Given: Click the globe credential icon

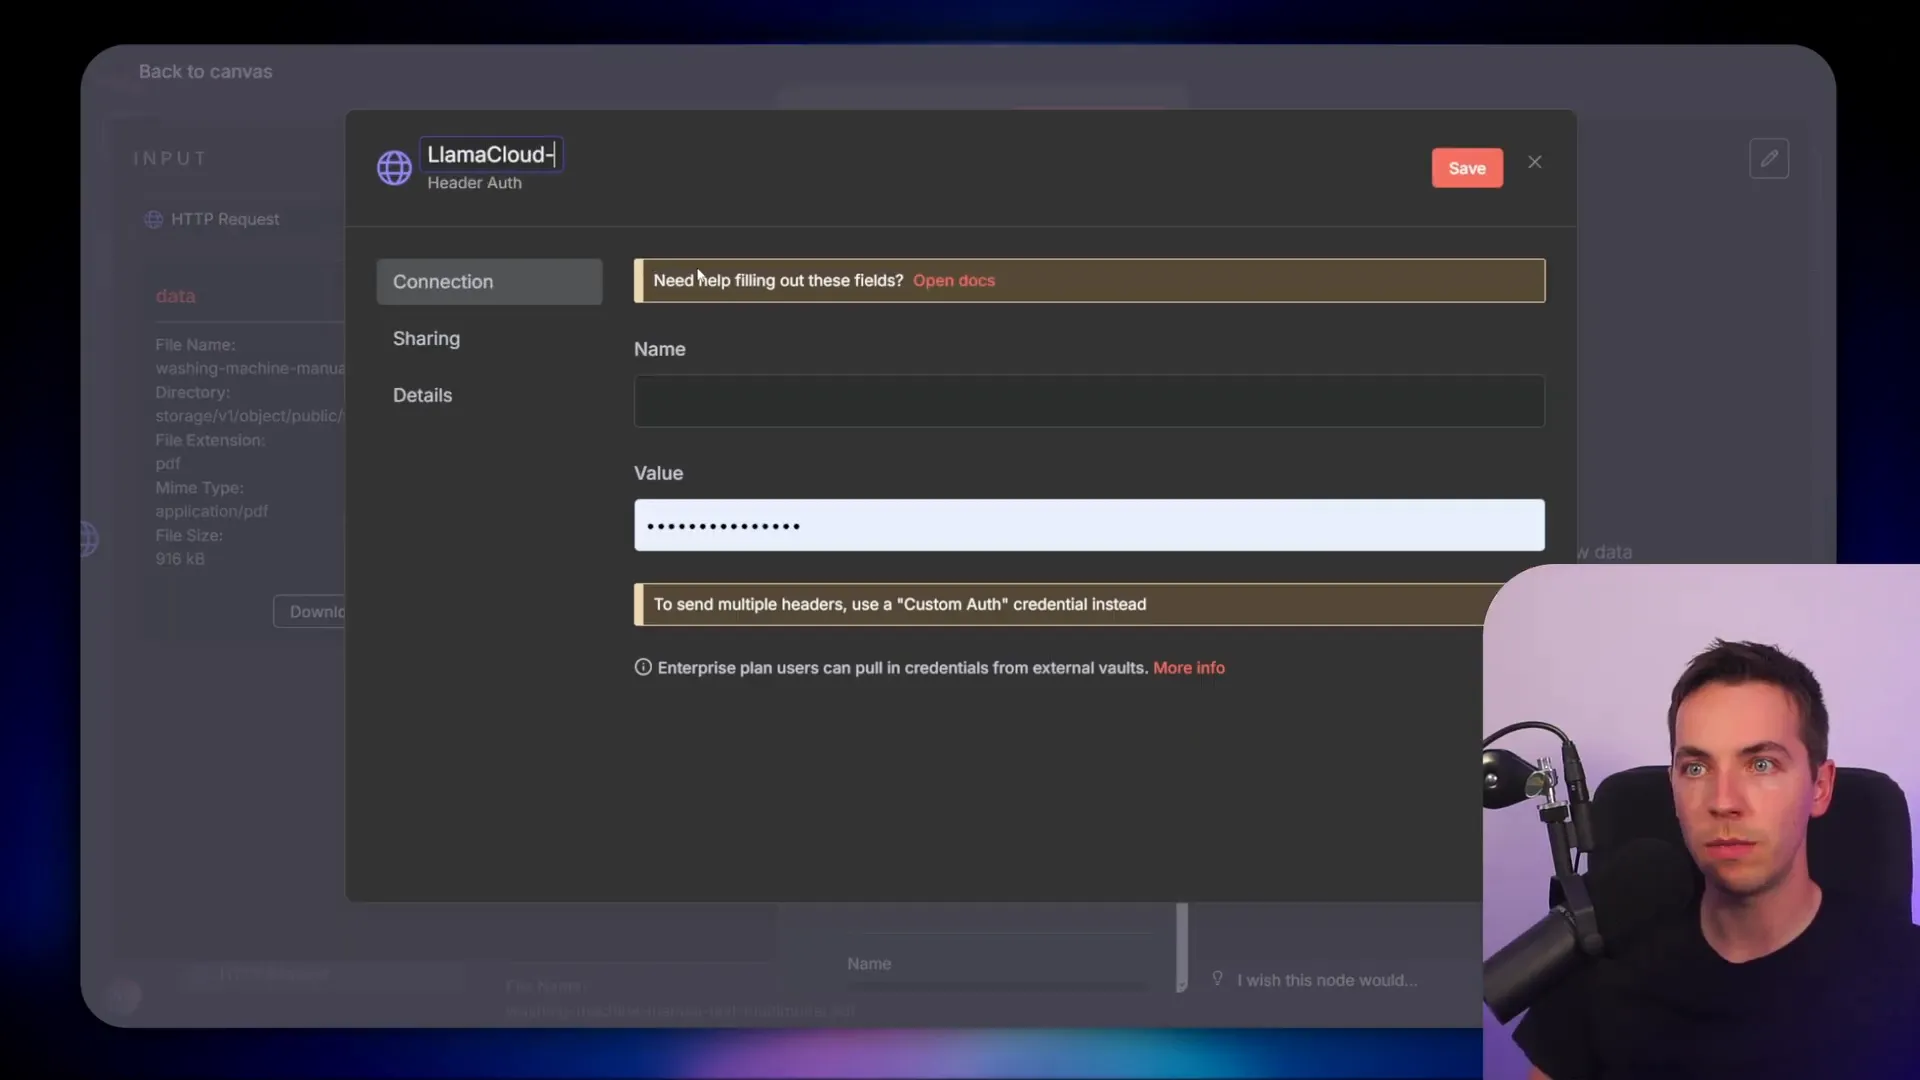Looking at the screenshot, I should 394,168.
